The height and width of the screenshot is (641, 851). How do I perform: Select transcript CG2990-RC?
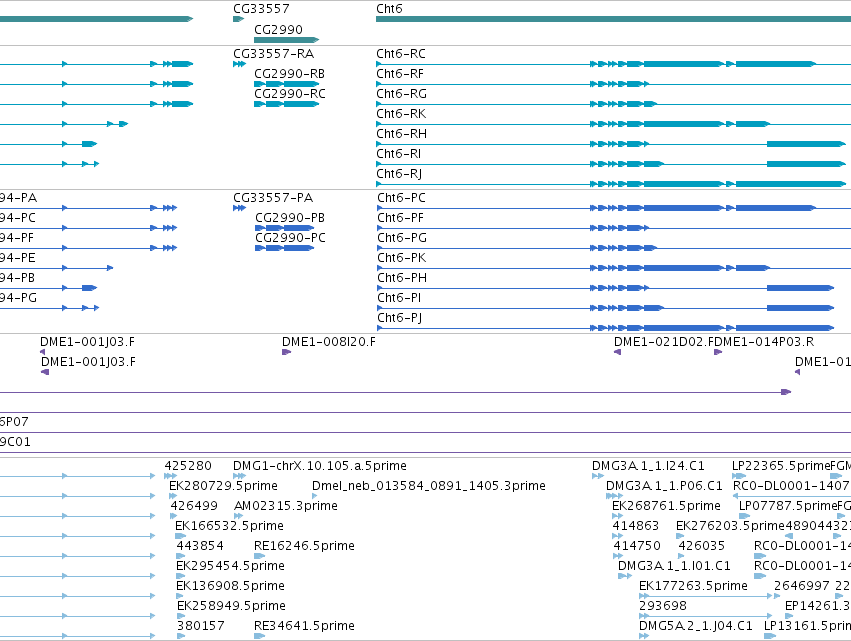[290, 94]
